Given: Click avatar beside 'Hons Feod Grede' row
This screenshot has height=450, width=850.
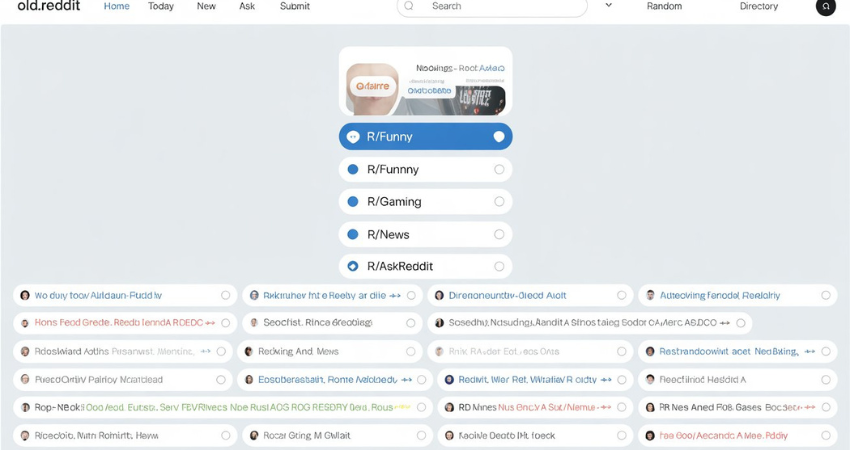Looking at the screenshot, I should 24,323.
